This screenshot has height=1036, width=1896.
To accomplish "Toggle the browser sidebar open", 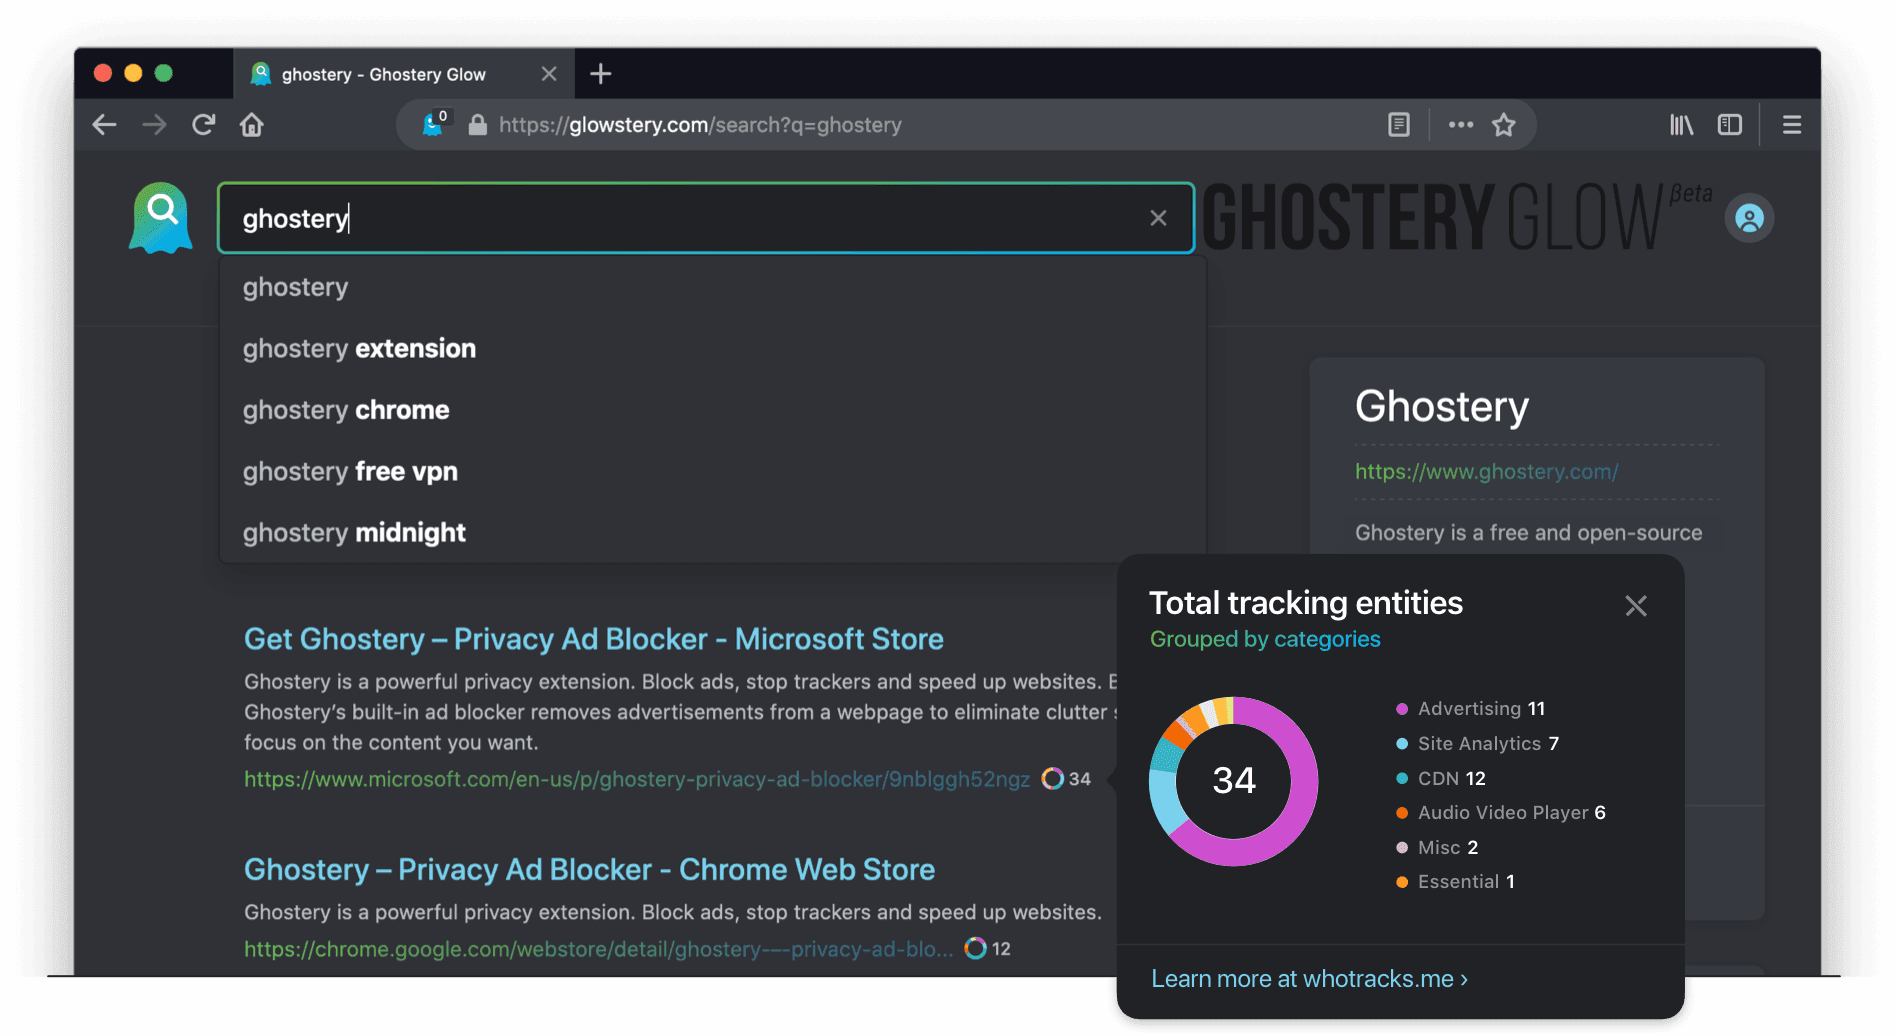I will (1730, 124).
